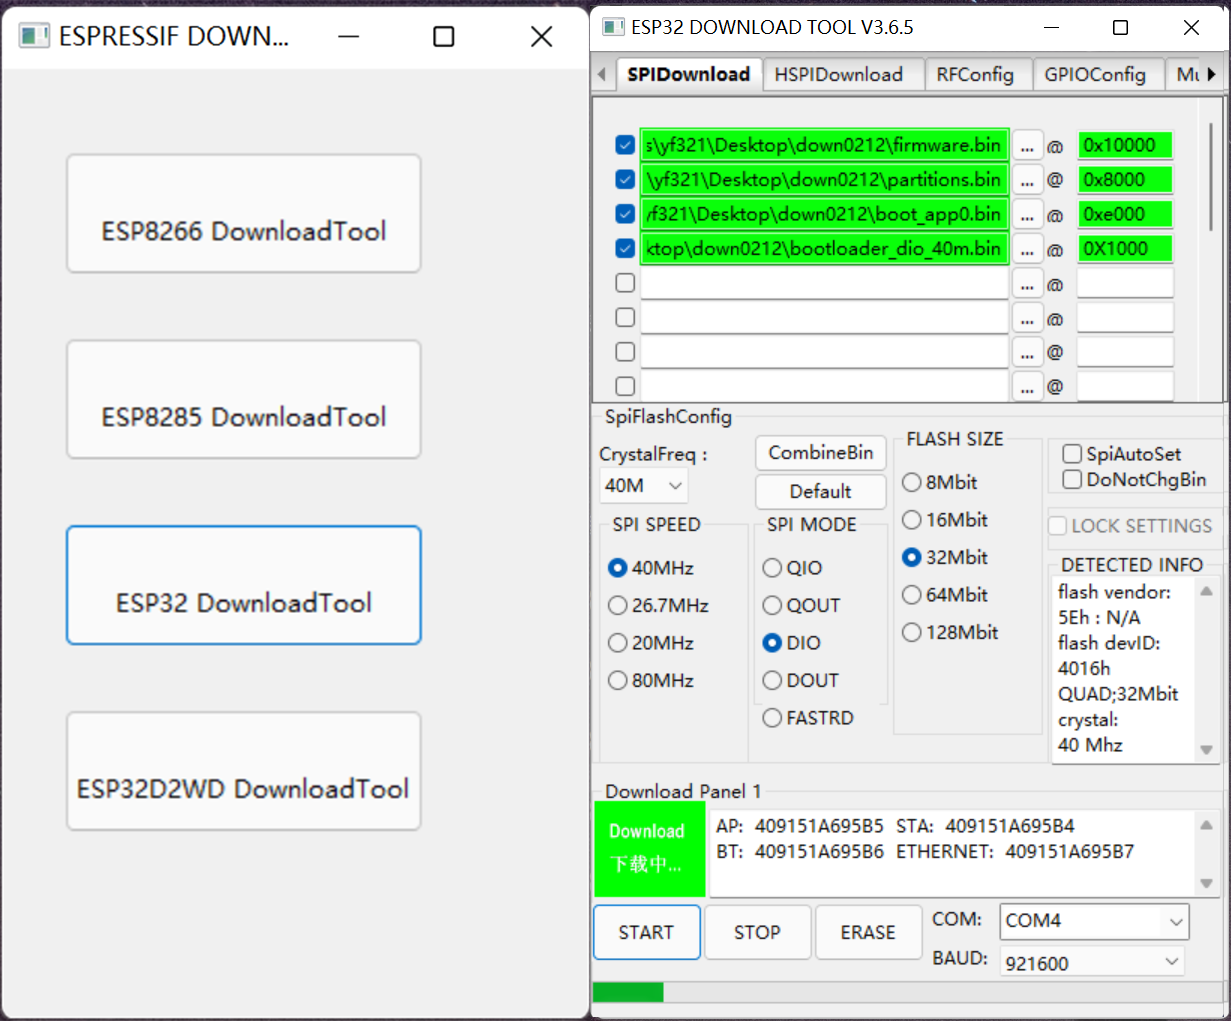The image size is (1232, 1021).
Task: Browse for bootloader_dio_40m.bin with the ... button
Action: click(x=1027, y=249)
